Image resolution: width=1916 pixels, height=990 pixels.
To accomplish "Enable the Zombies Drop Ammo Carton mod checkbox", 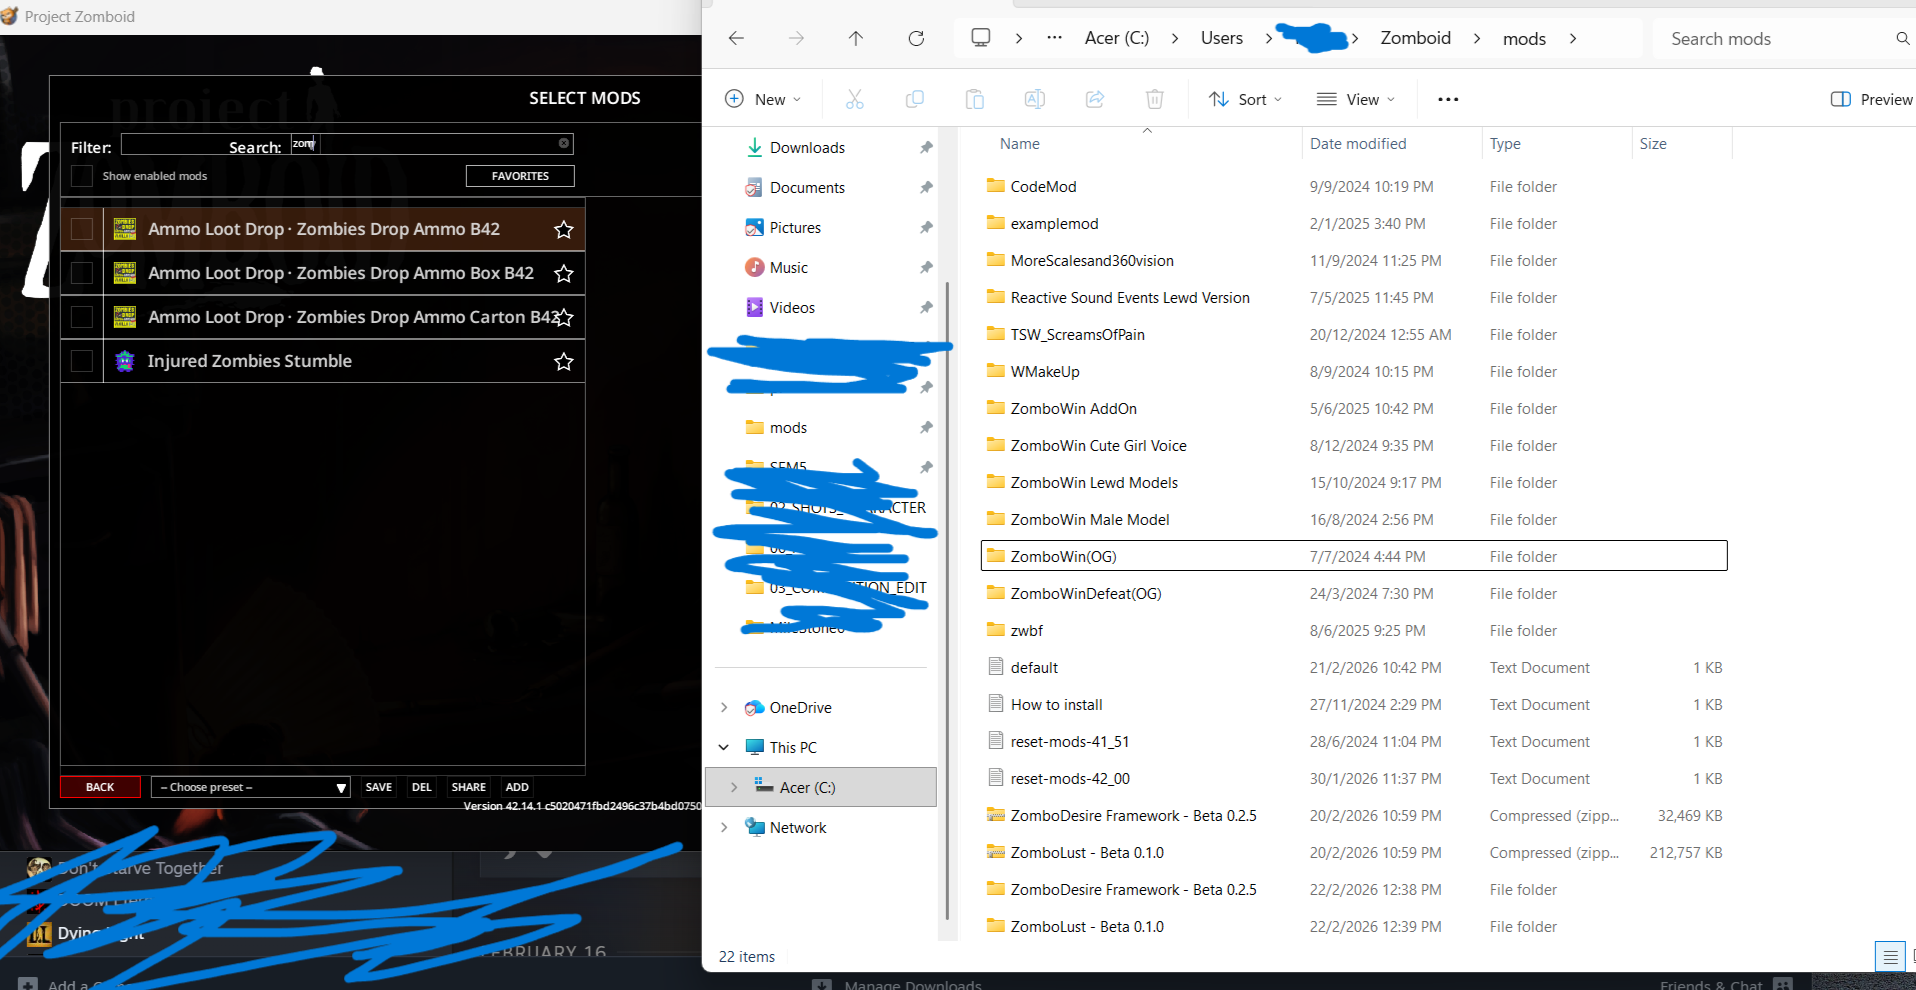I will point(82,317).
